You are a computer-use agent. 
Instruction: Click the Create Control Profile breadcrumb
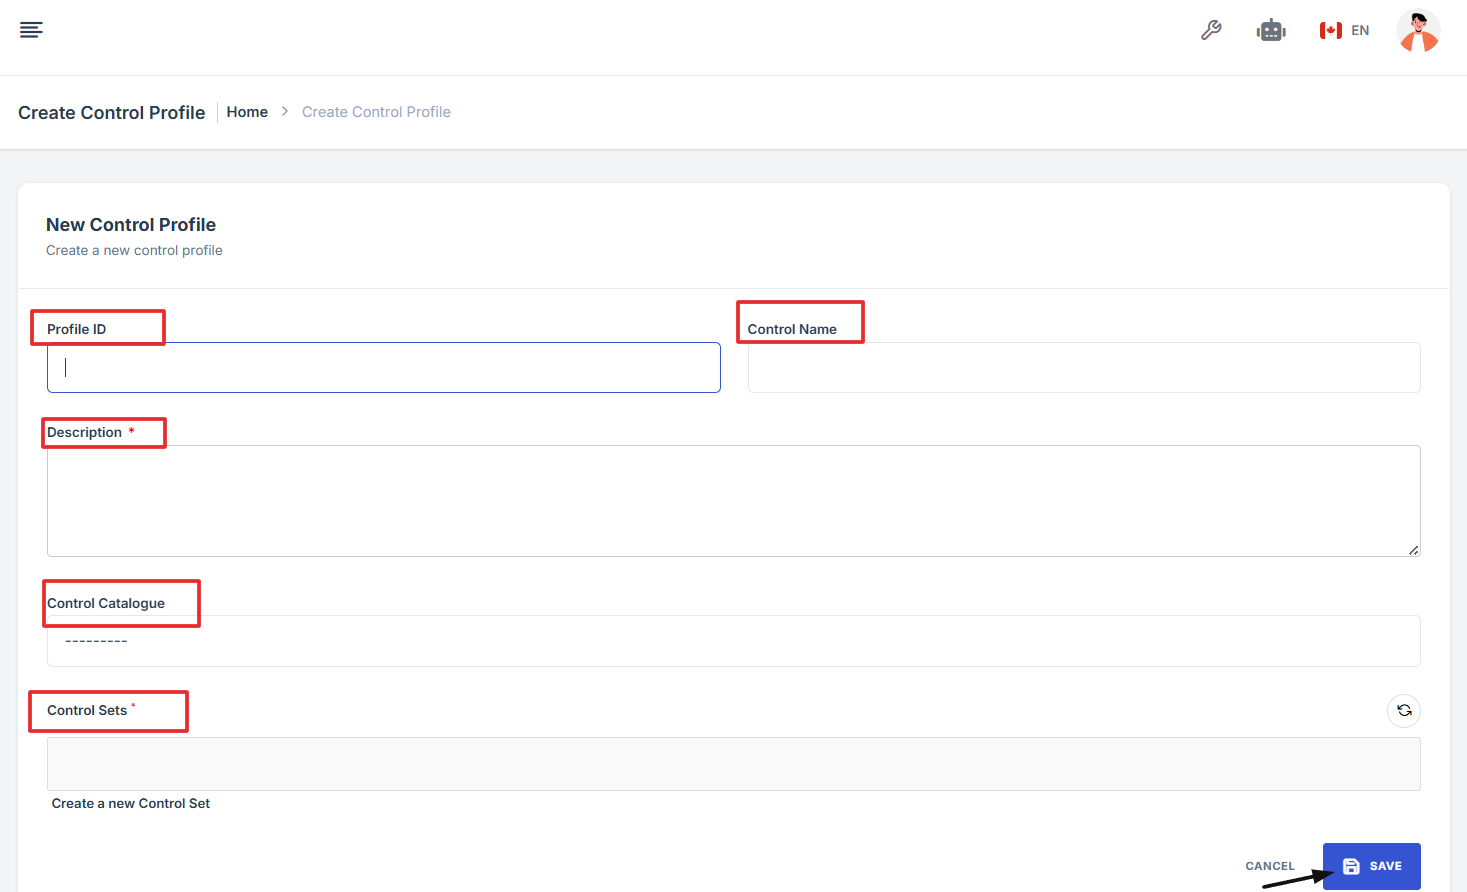(x=376, y=112)
